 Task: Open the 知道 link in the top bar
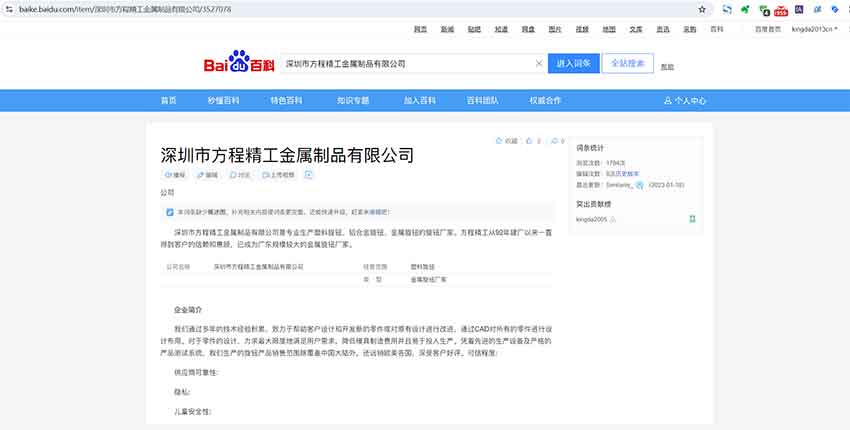[501, 29]
